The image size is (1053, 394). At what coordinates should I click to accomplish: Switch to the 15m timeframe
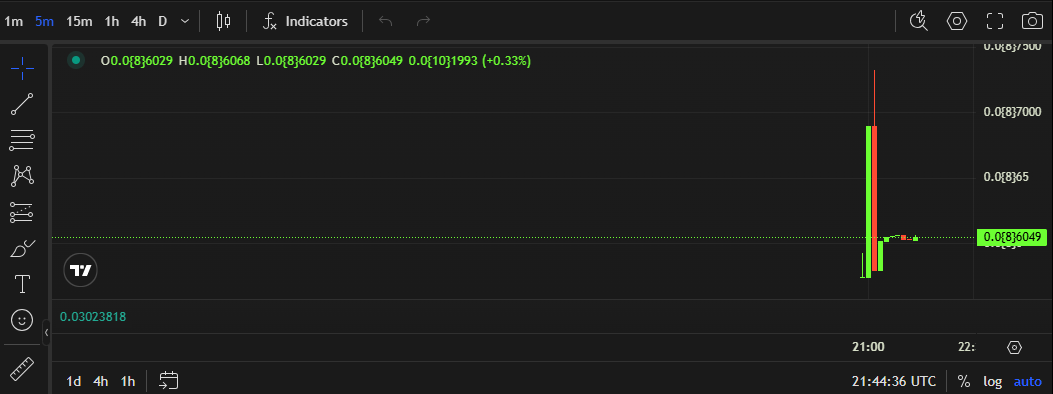pyautogui.click(x=79, y=21)
